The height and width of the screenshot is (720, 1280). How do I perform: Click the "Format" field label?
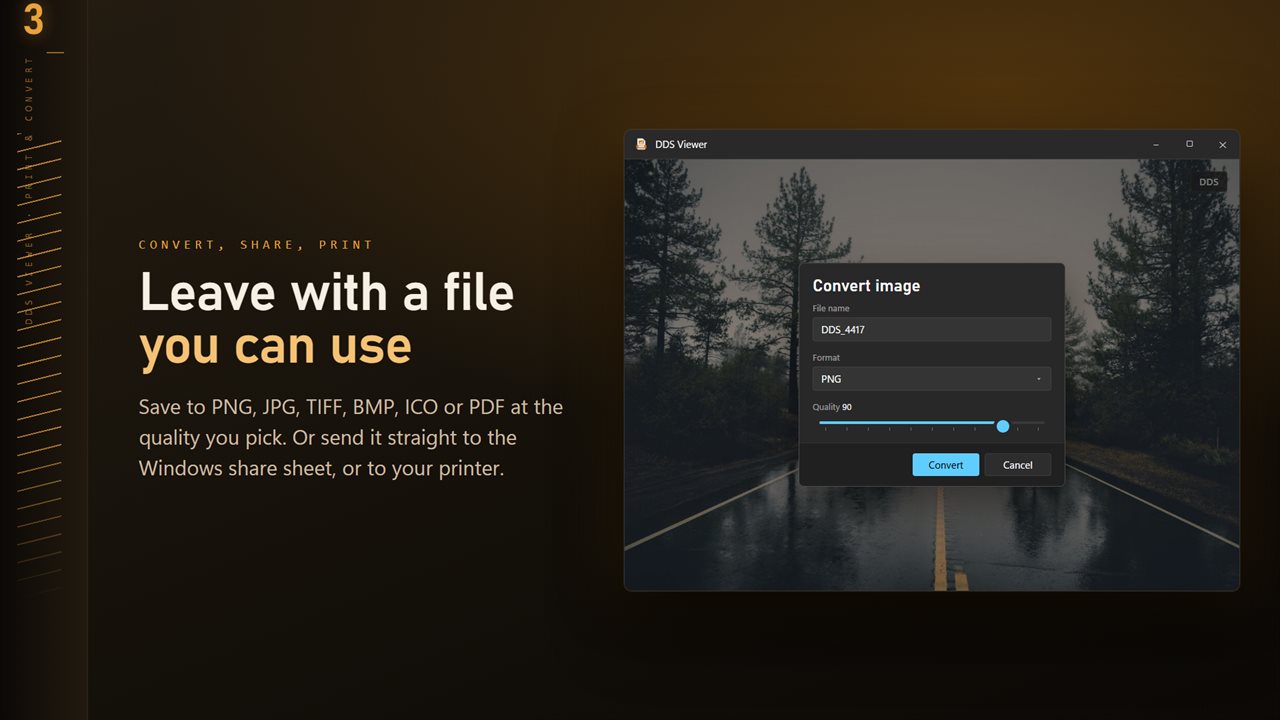point(826,357)
